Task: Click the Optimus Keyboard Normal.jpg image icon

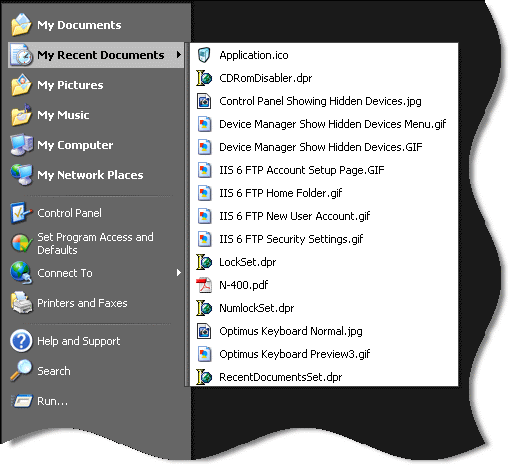Action: point(204,331)
